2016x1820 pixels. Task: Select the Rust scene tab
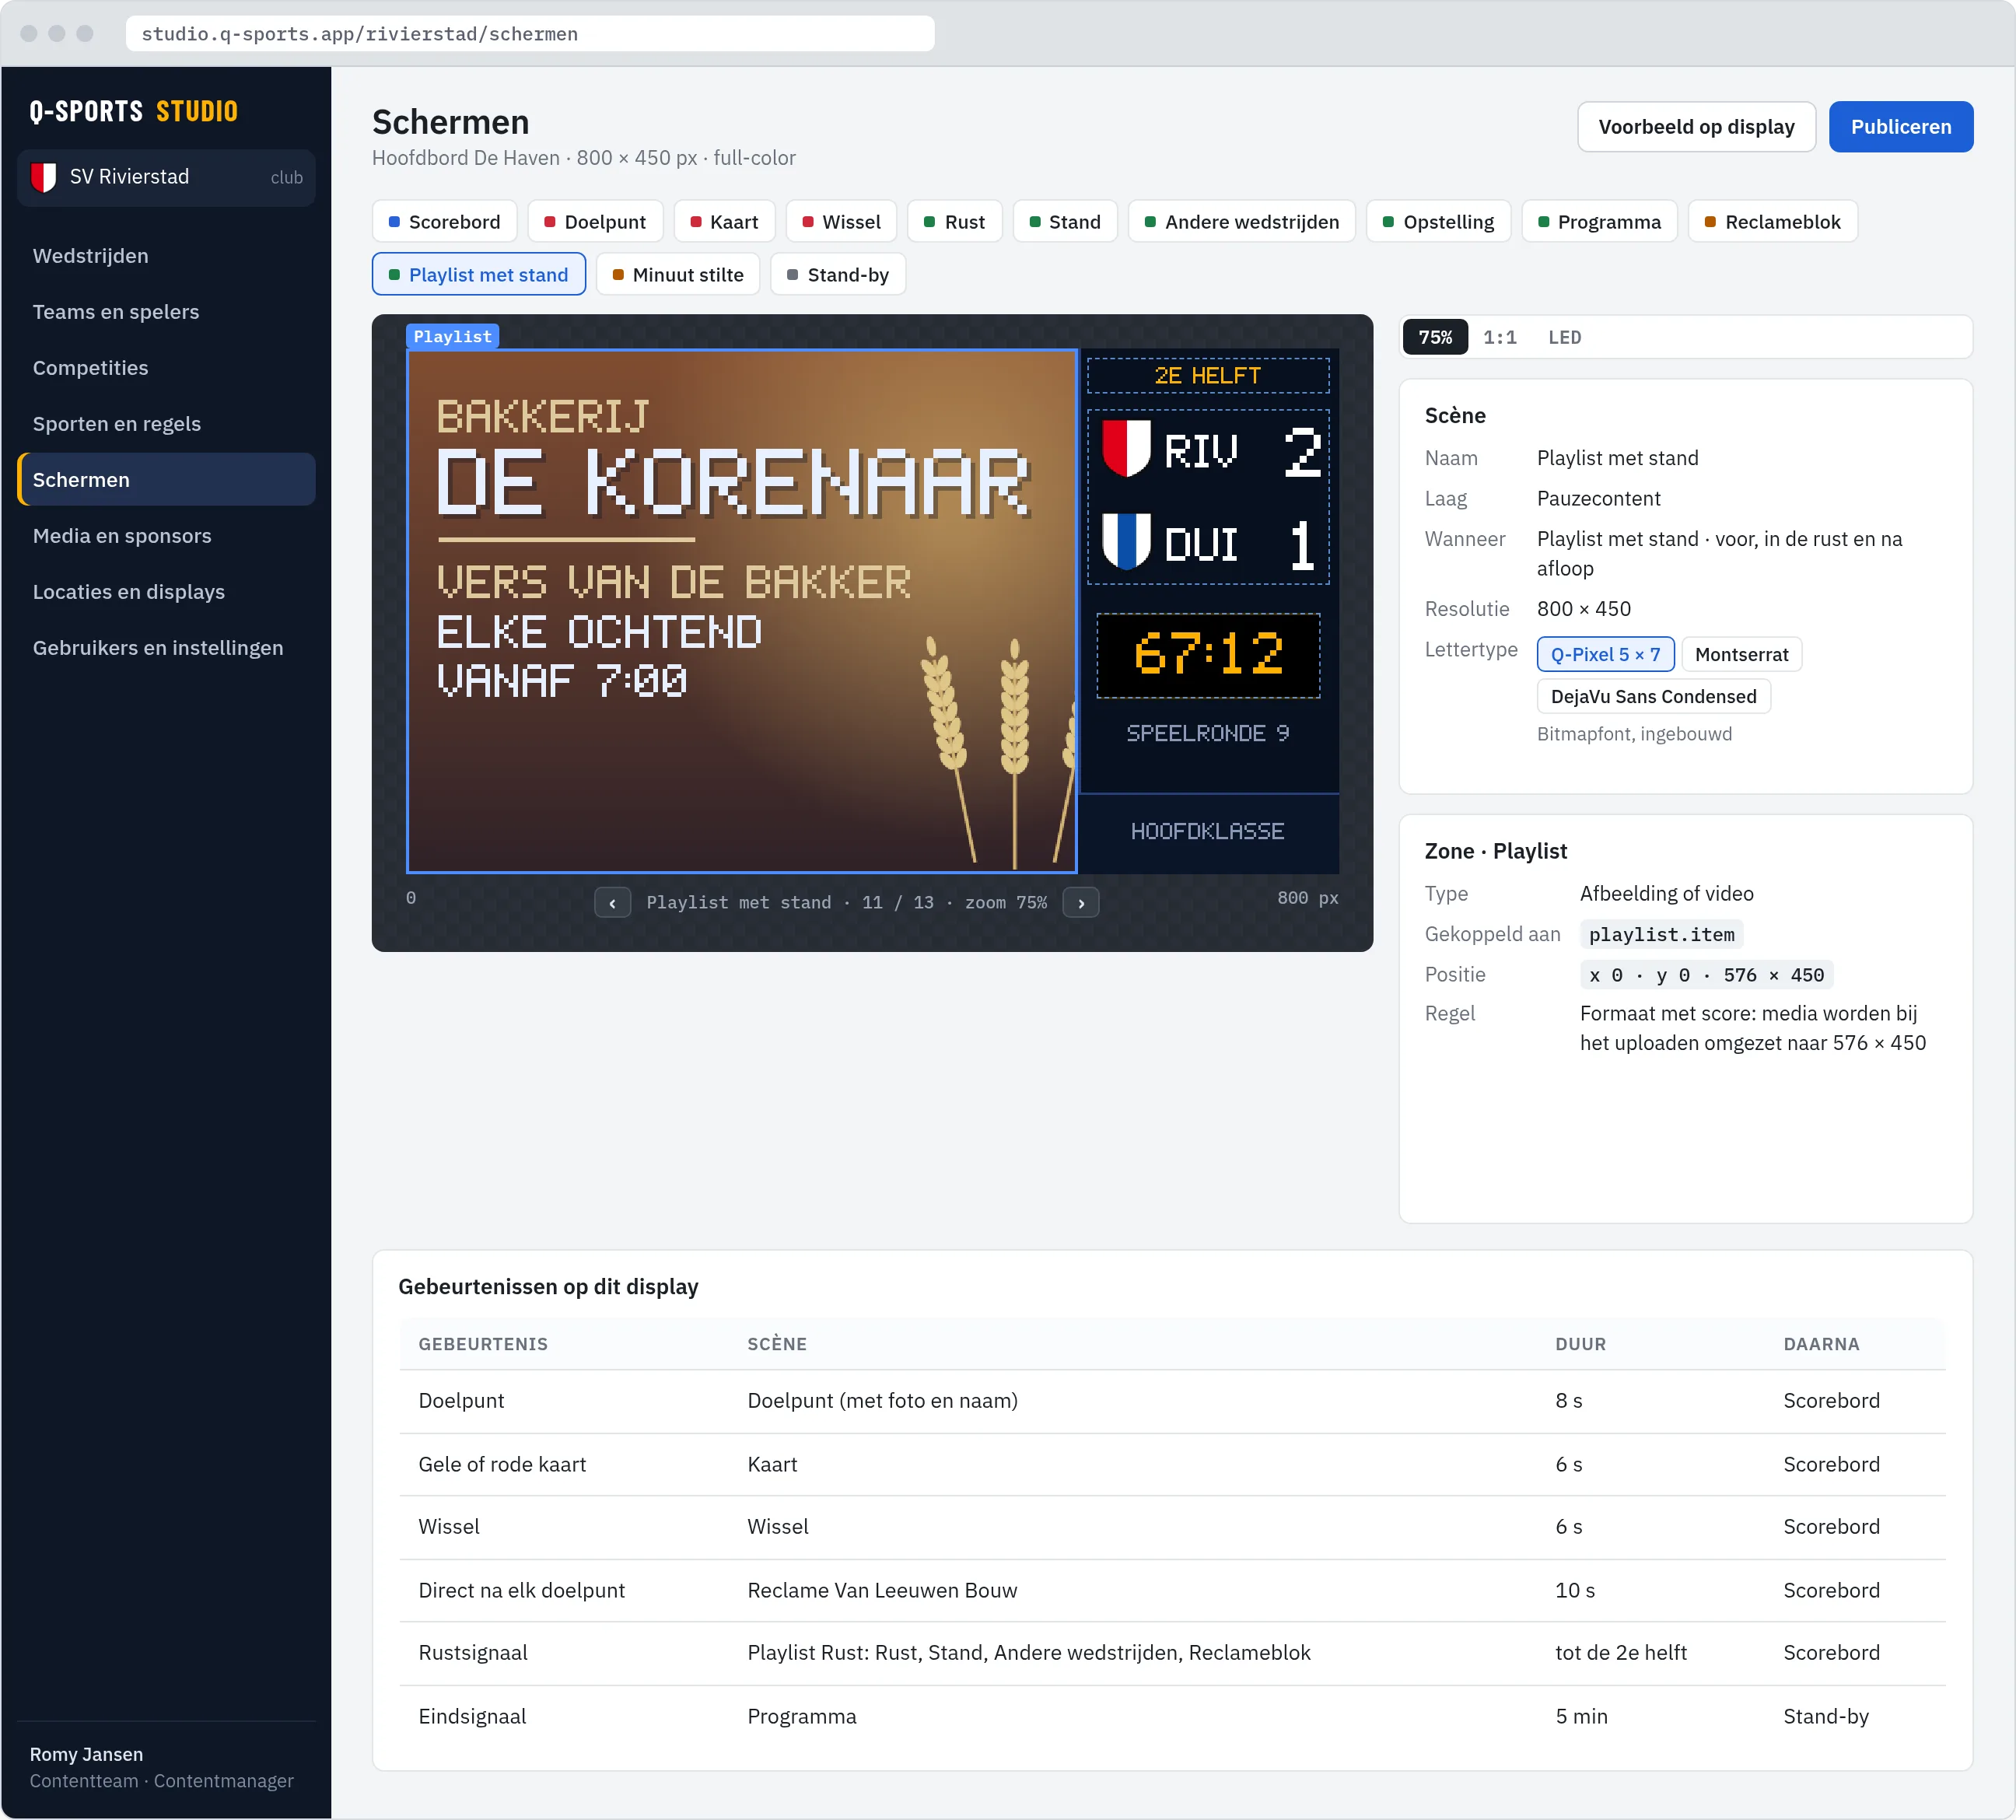(954, 222)
